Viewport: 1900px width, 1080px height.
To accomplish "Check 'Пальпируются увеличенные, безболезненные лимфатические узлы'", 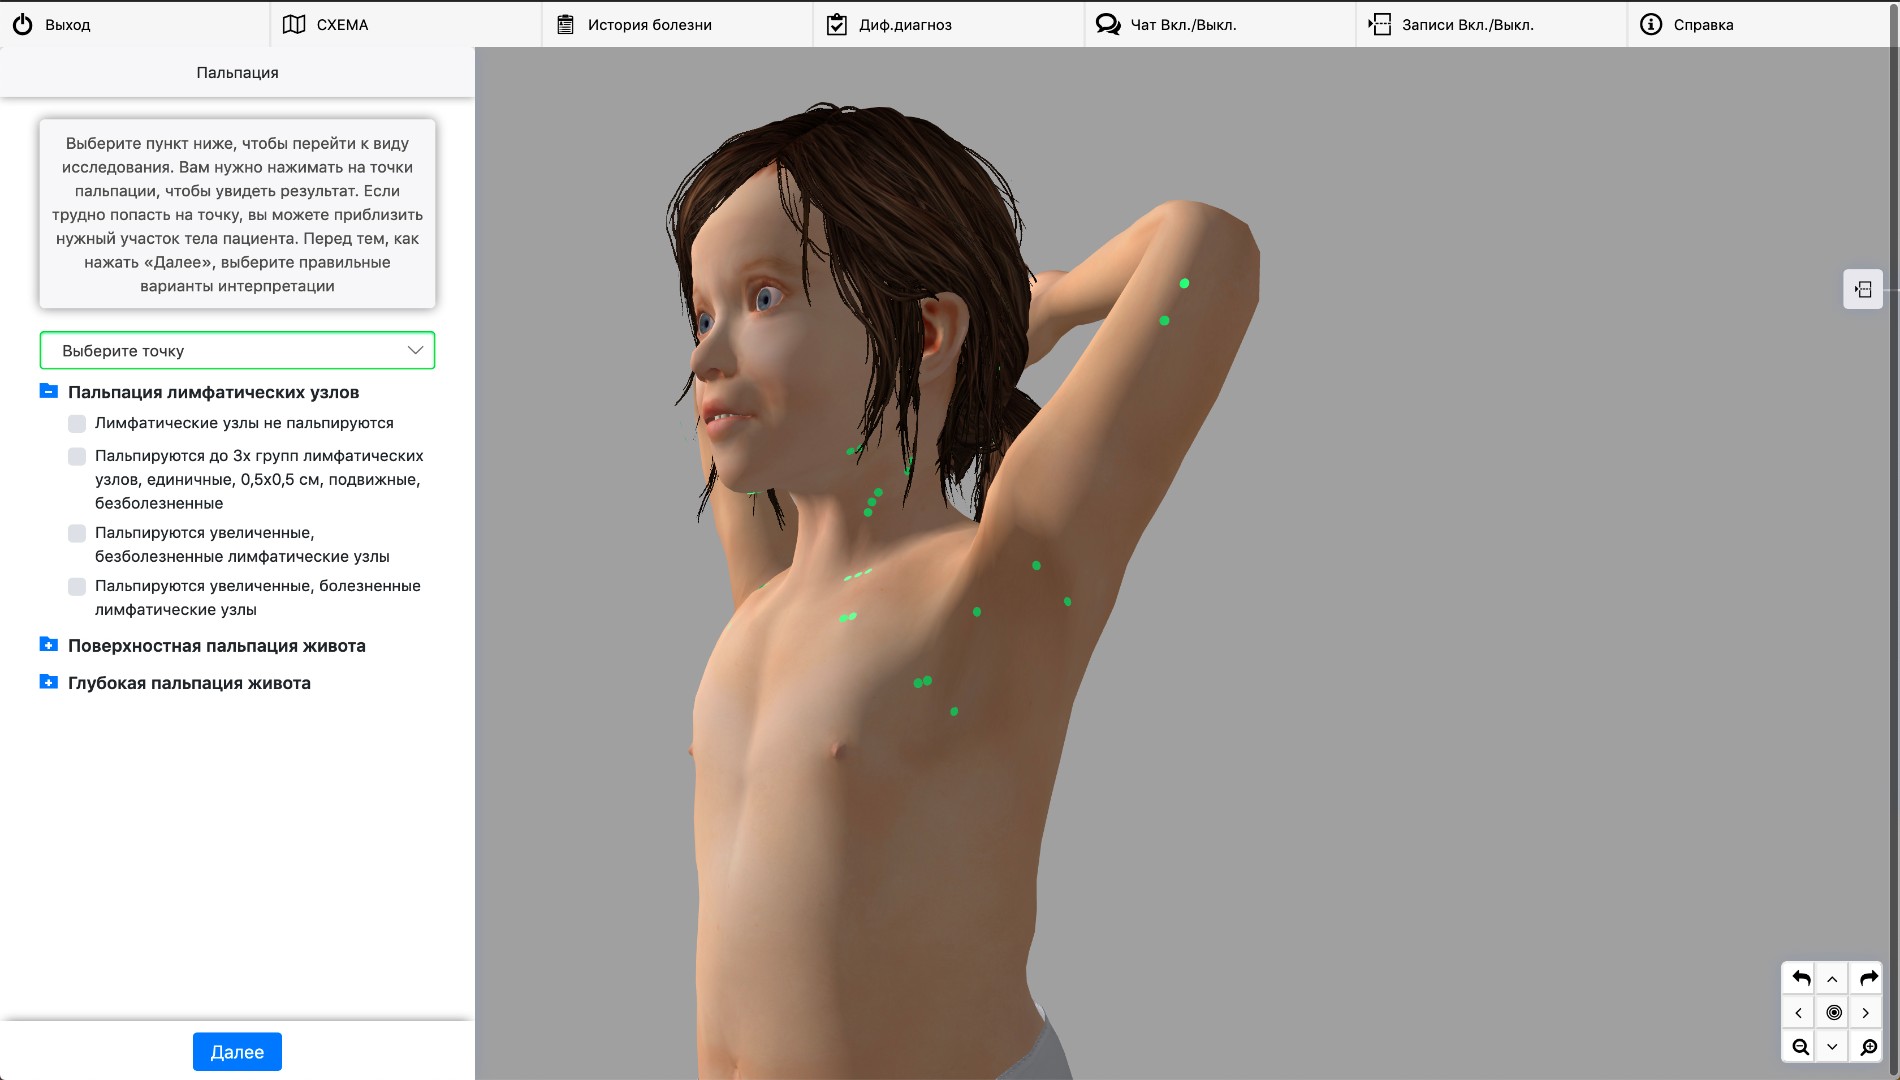I will point(77,534).
